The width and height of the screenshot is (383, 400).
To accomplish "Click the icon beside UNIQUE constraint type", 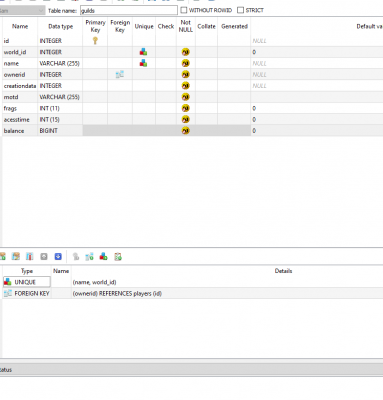I will (x=8, y=282).
